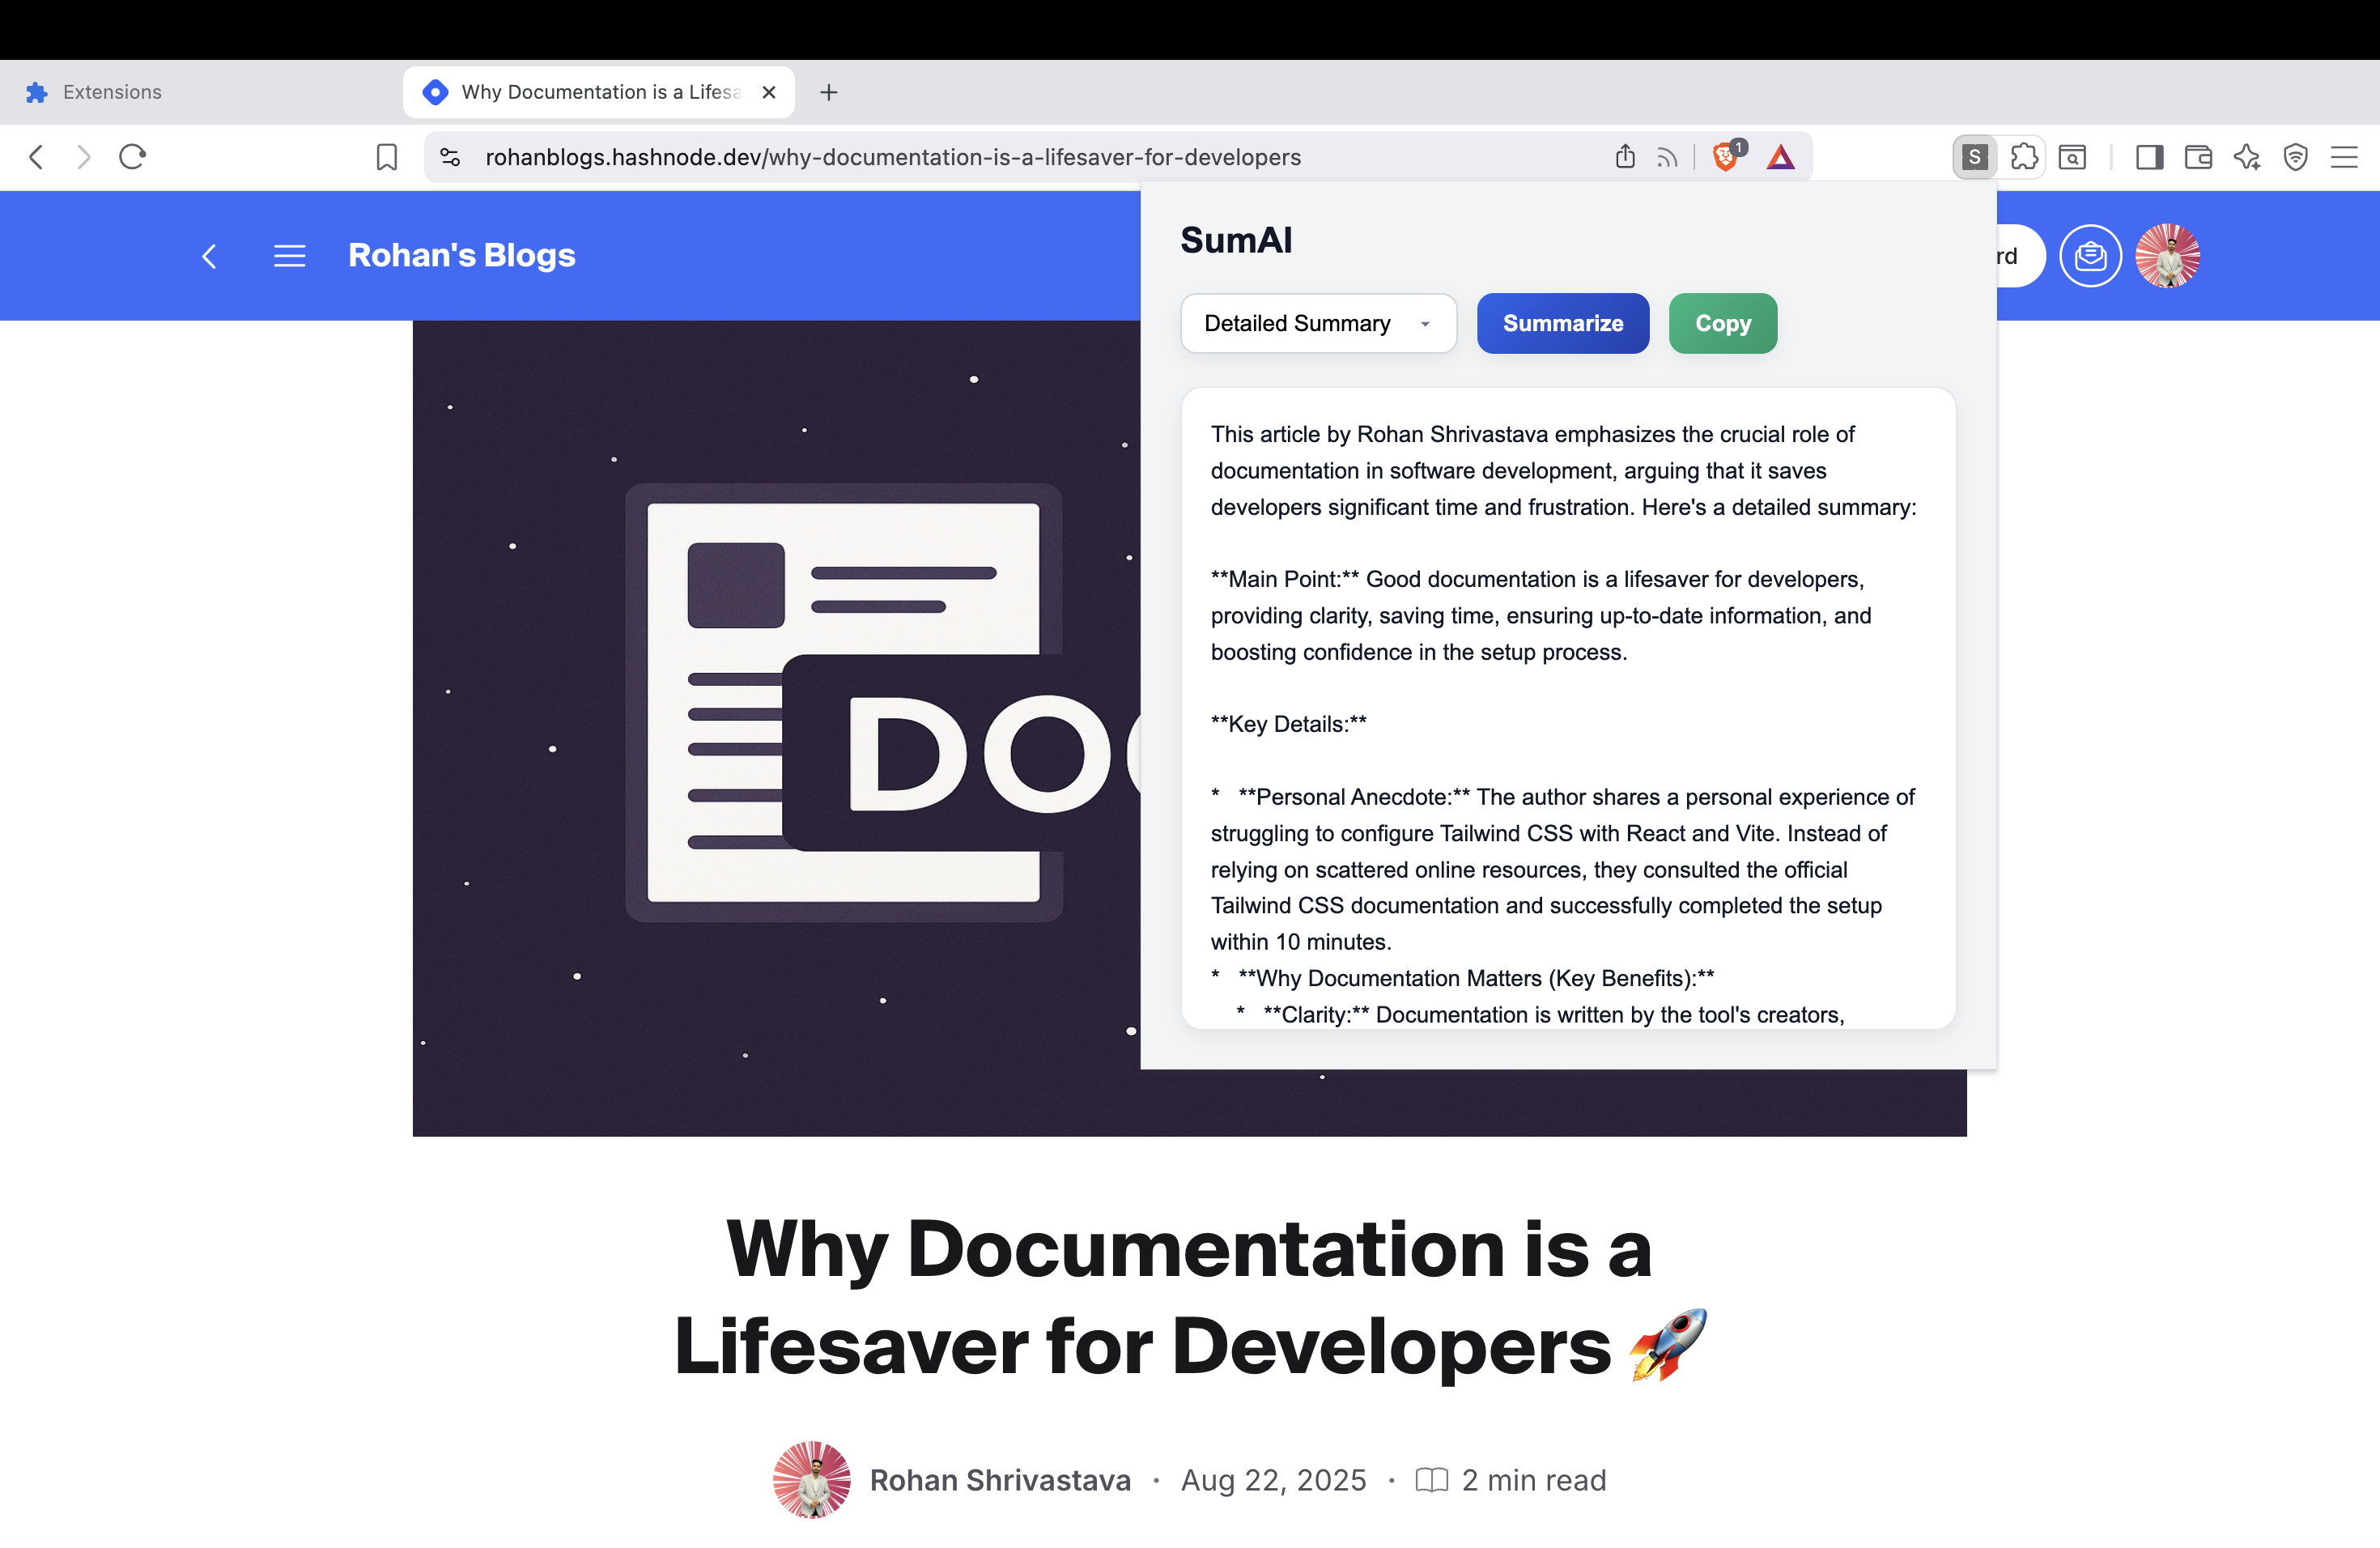
Task: Open the browser extensions puzzle icon
Action: (2023, 157)
